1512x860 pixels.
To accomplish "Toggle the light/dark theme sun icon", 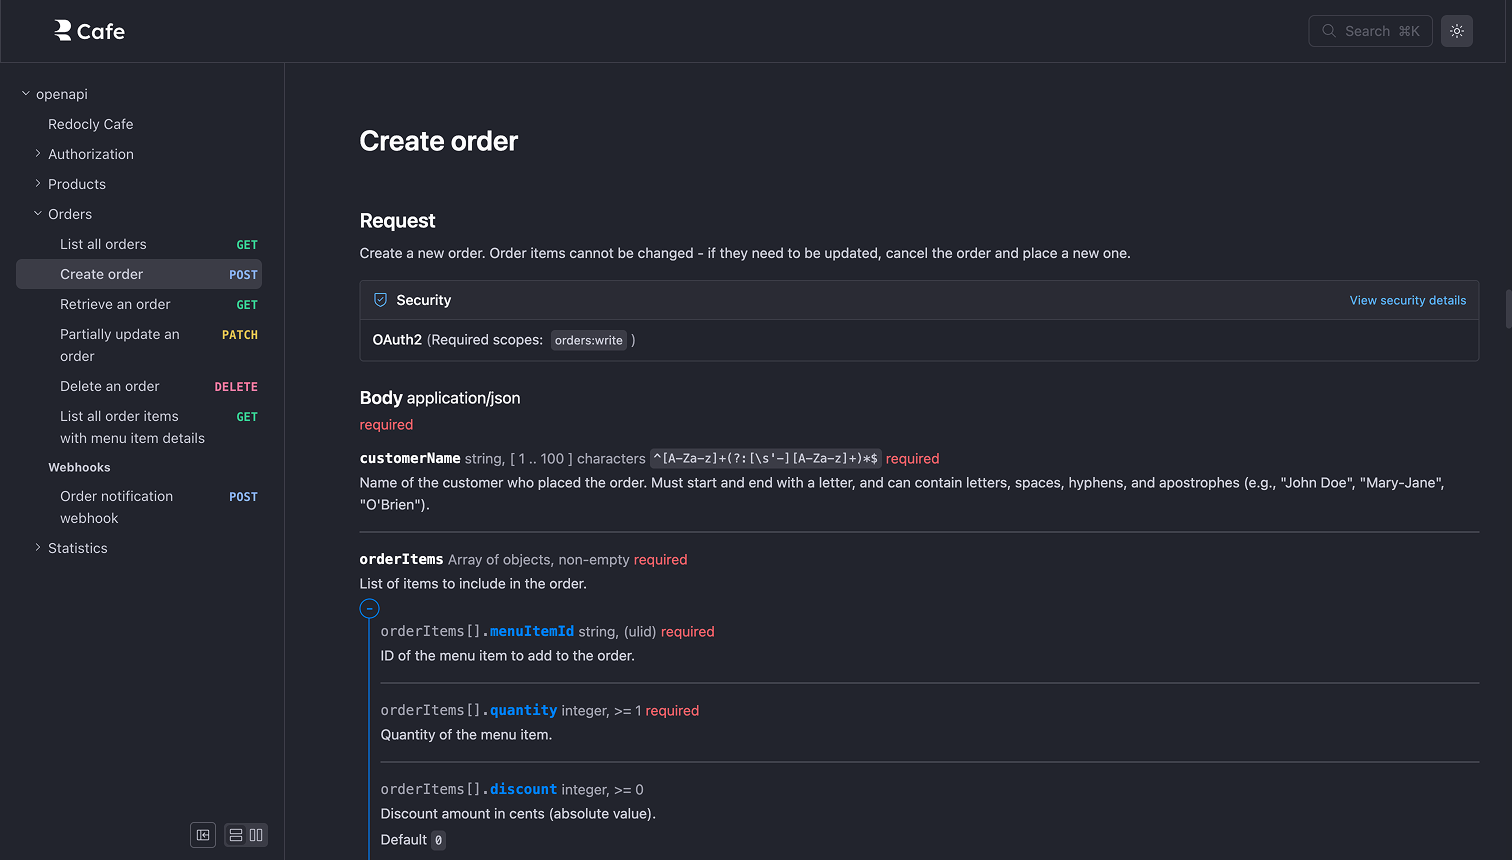I will tap(1457, 31).
